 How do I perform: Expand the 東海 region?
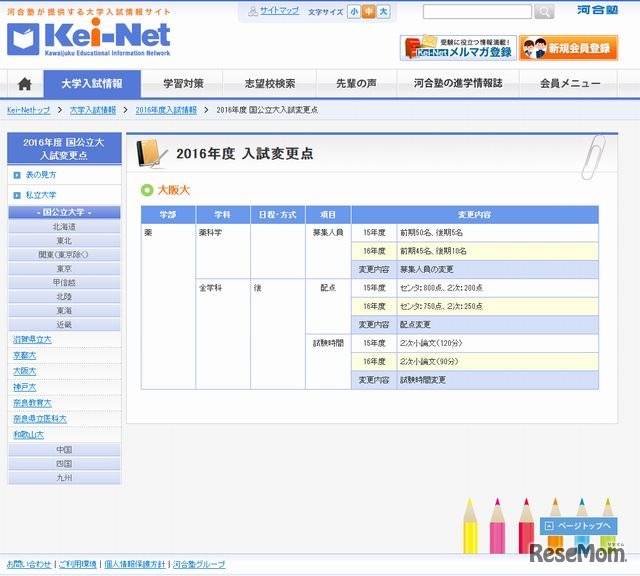[64, 311]
